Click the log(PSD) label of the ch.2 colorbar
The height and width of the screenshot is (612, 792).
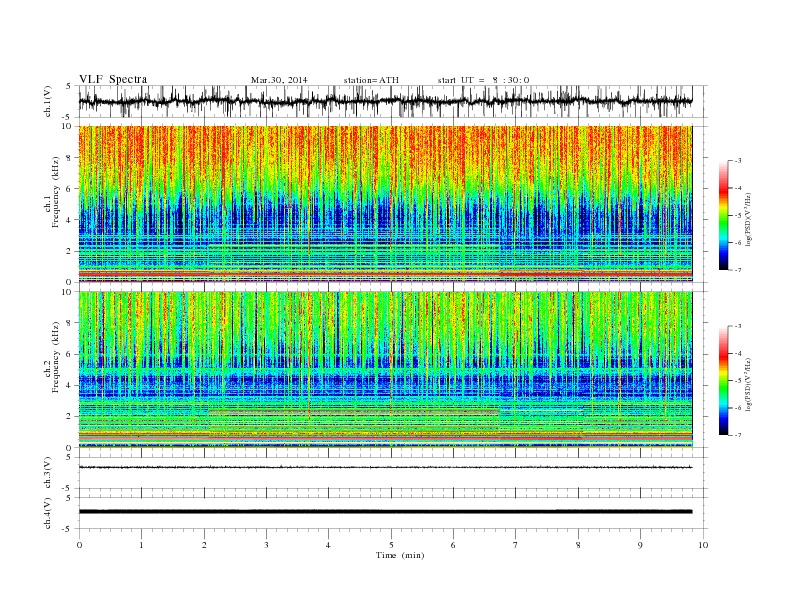pyautogui.click(x=749, y=384)
